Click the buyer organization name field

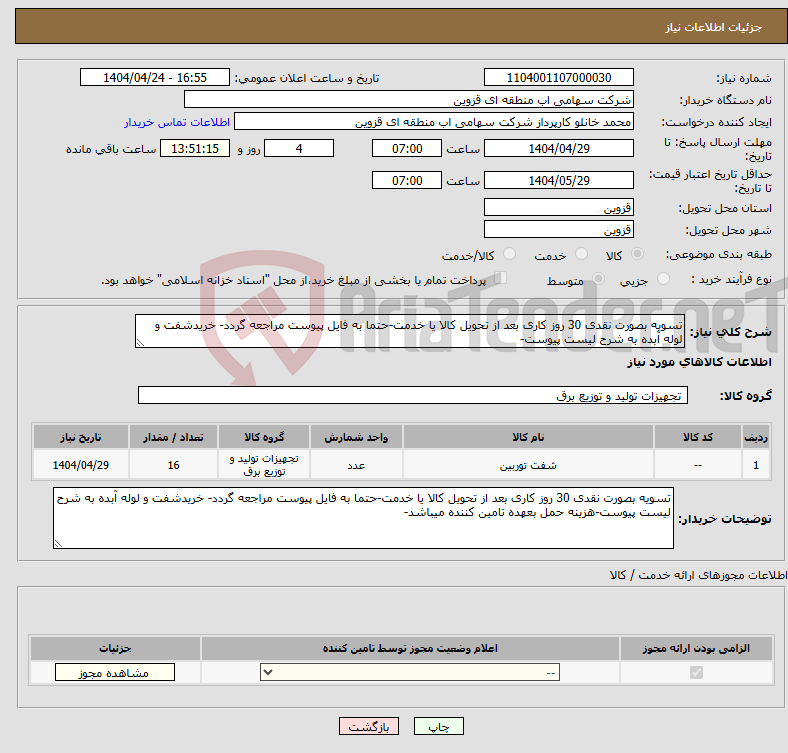(409, 100)
